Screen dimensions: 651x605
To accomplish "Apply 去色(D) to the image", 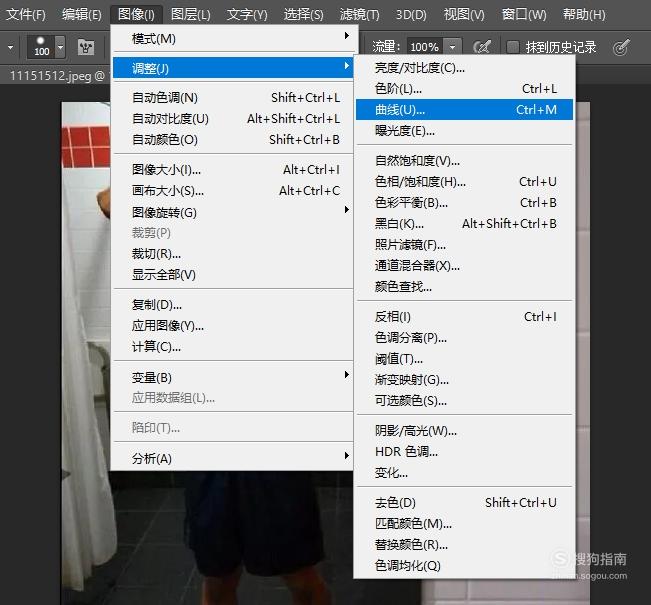I will point(464,503).
